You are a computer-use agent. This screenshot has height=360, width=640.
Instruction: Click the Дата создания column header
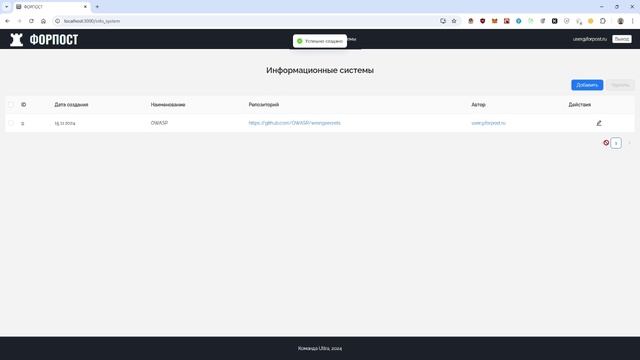pos(71,104)
